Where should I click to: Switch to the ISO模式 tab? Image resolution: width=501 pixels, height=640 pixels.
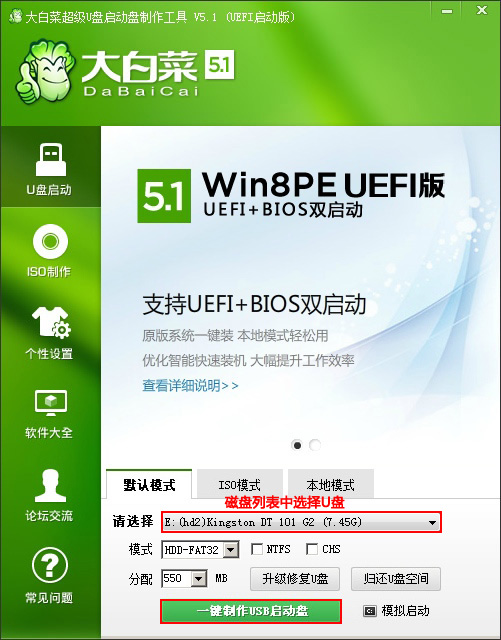[x=240, y=484]
